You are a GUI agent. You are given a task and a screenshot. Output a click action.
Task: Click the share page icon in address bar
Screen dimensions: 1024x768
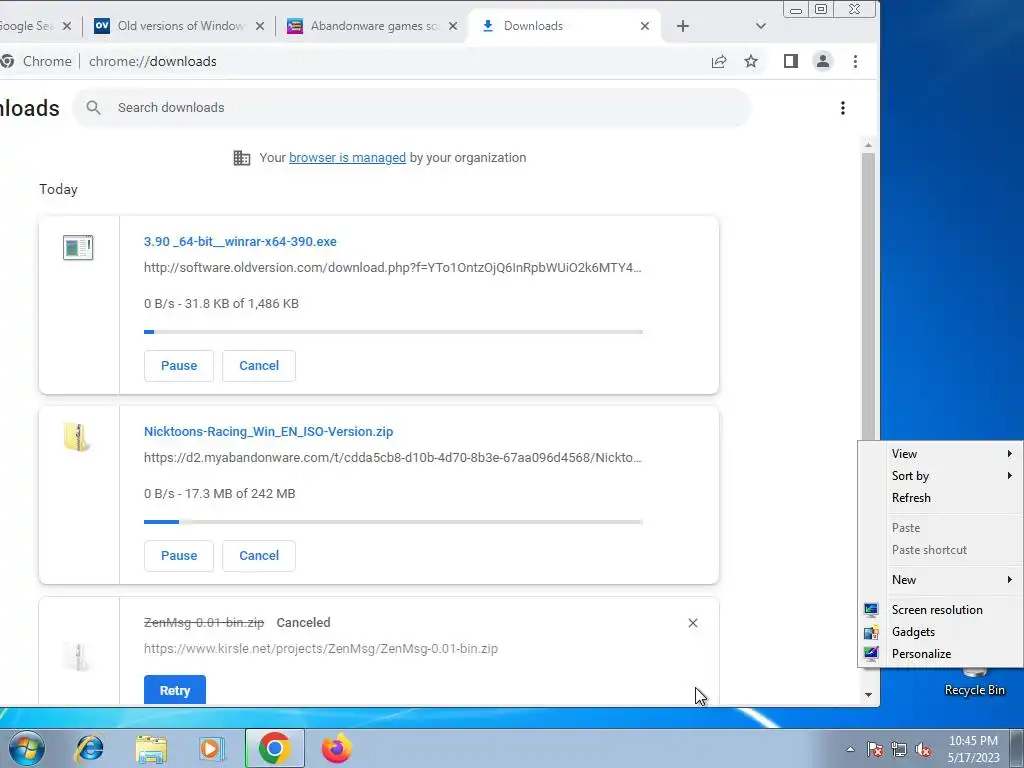(718, 61)
